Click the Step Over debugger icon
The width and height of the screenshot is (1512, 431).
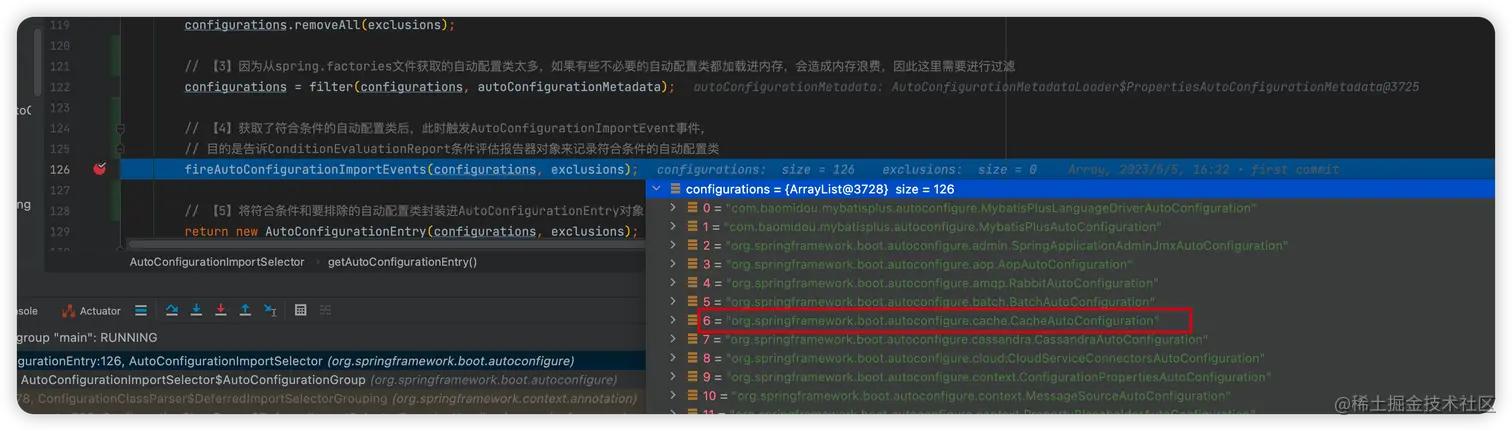[172, 311]
